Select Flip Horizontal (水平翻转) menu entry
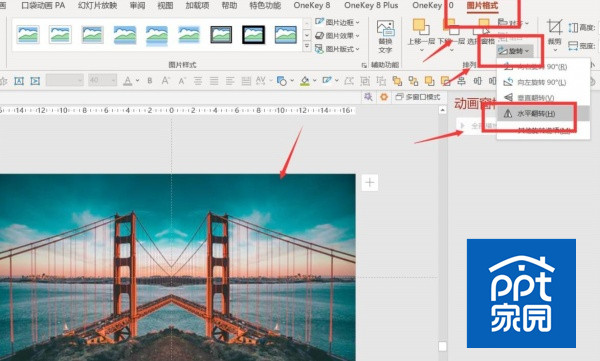Screen dimensions: 600x361 coord(536,114)
